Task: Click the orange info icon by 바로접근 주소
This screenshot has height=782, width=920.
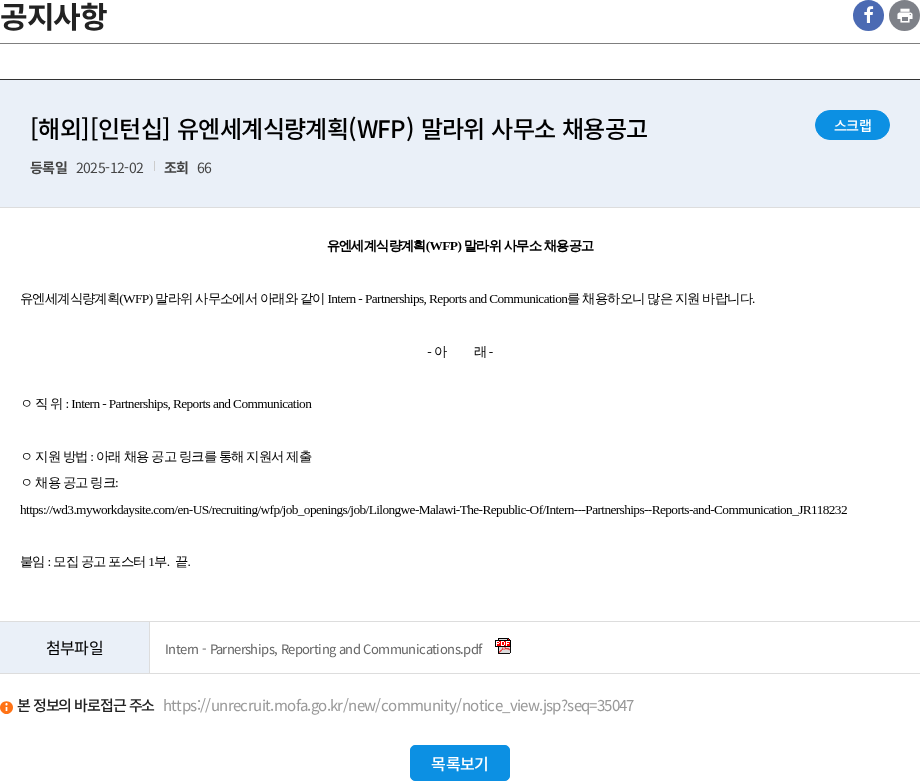Action: (x=6, y=707)
